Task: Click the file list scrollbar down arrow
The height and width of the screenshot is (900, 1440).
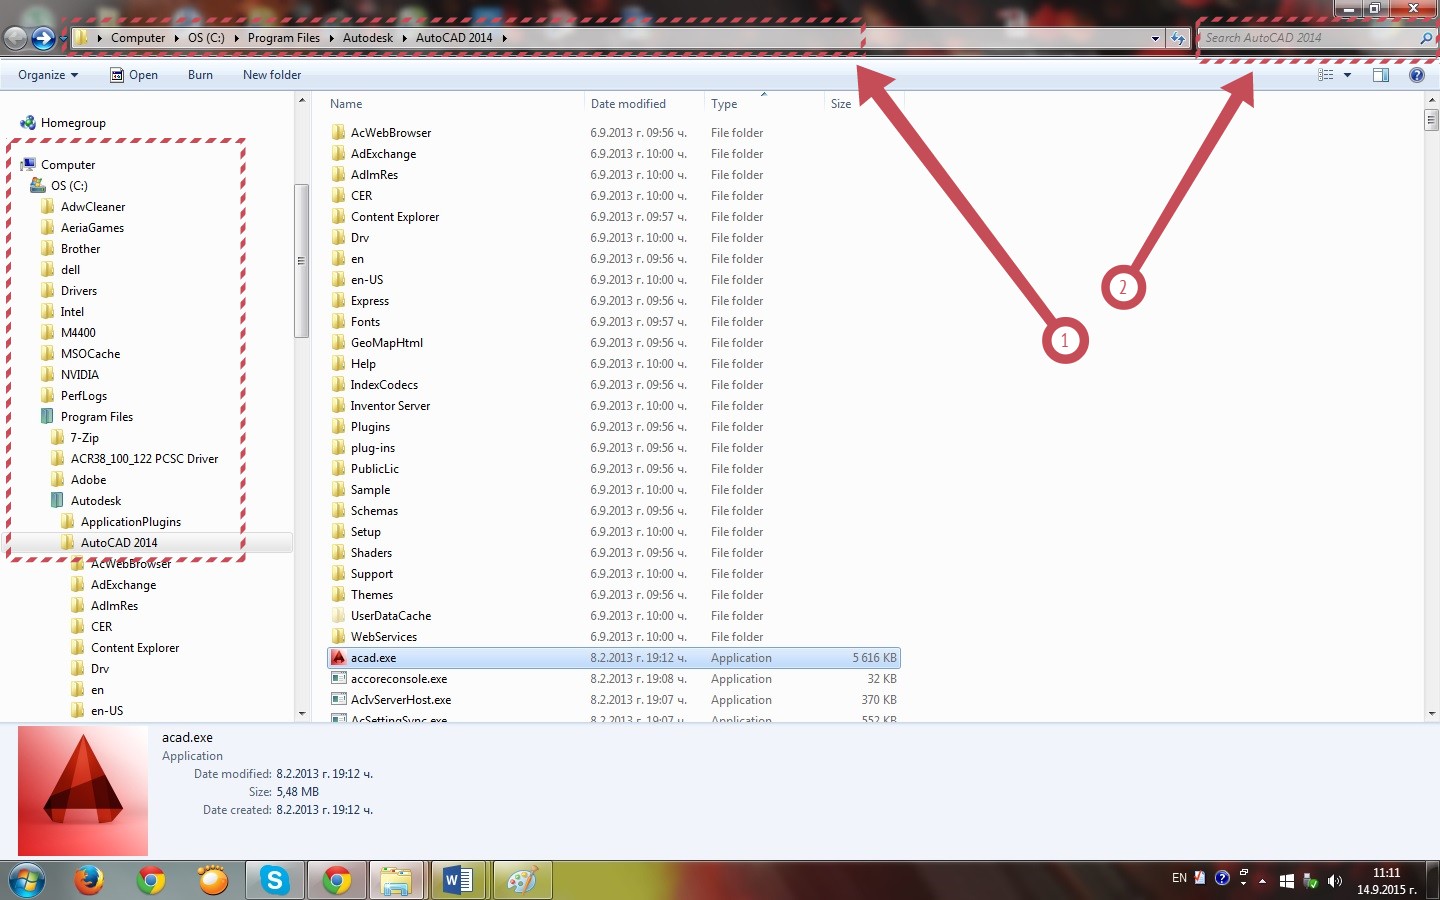Action: click(1432, 713)
